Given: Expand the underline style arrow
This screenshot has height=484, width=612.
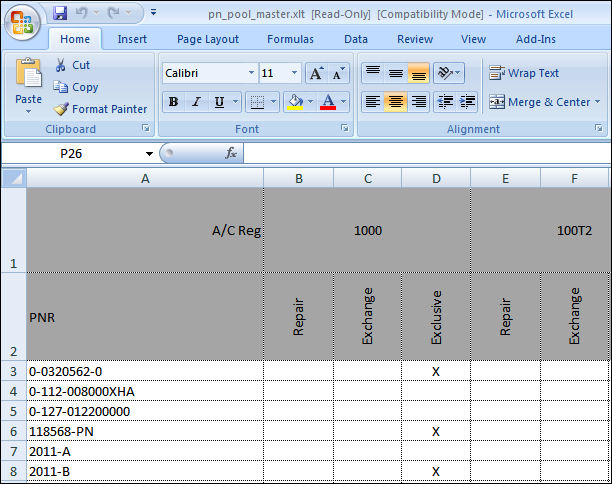Looking at the screenshot, I should pyautogui.click(x=235, y=102).
